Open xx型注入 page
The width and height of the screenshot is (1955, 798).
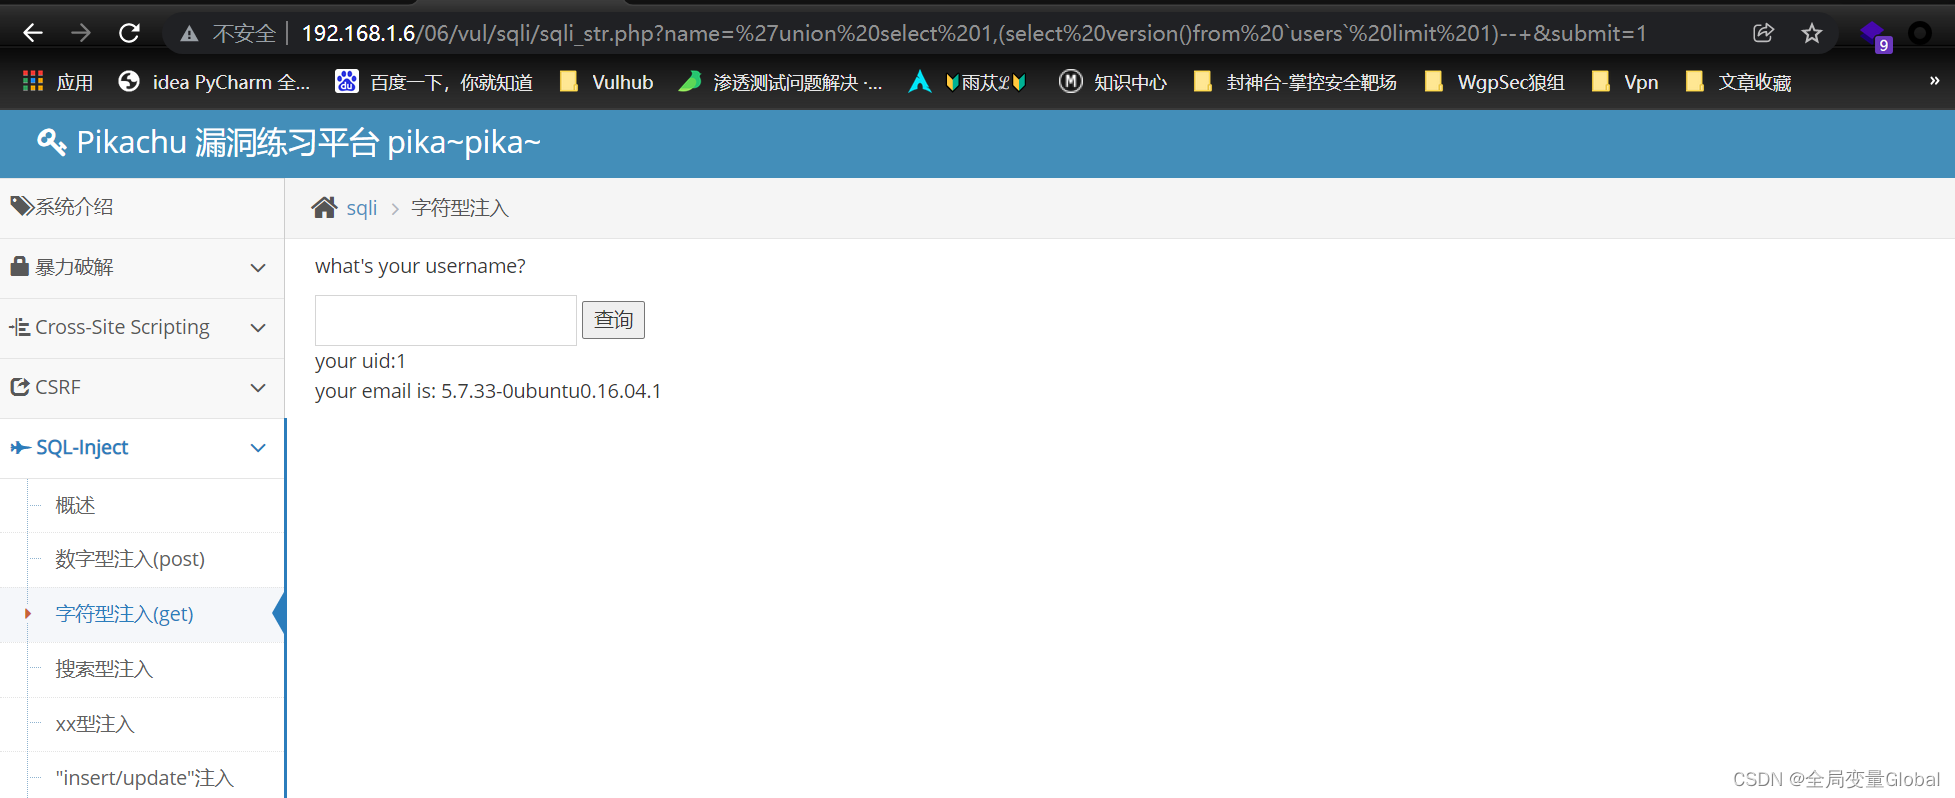[95, 724]
